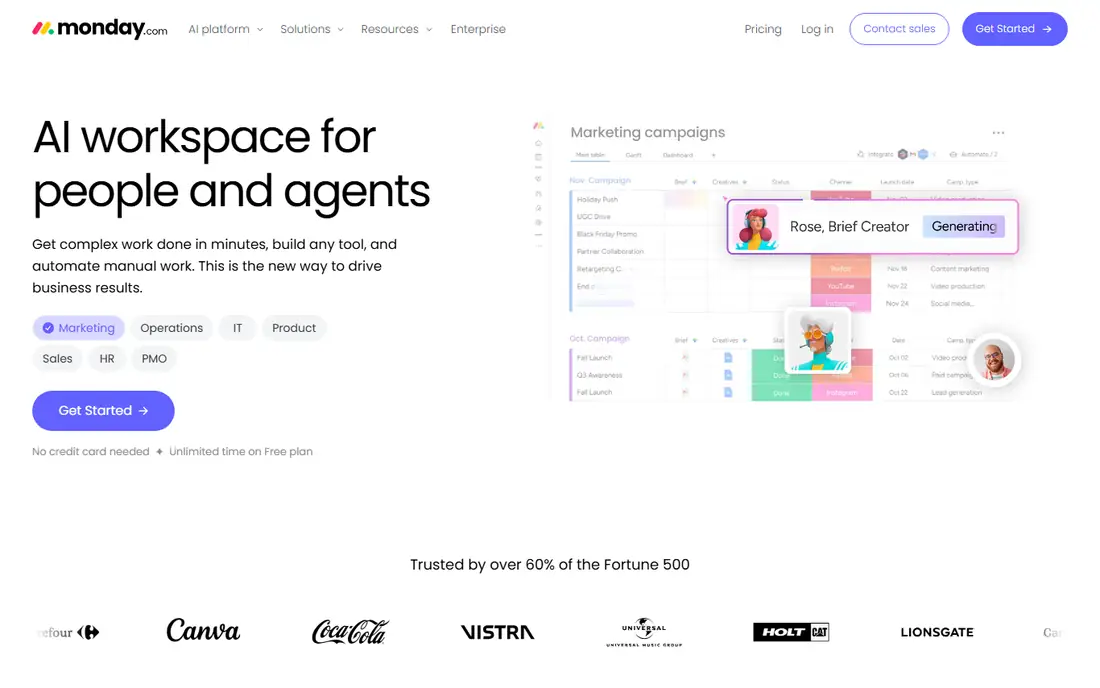Open the three-dot menu beside Marketing campaigns
1100x688 pixels.
(998, 133)
